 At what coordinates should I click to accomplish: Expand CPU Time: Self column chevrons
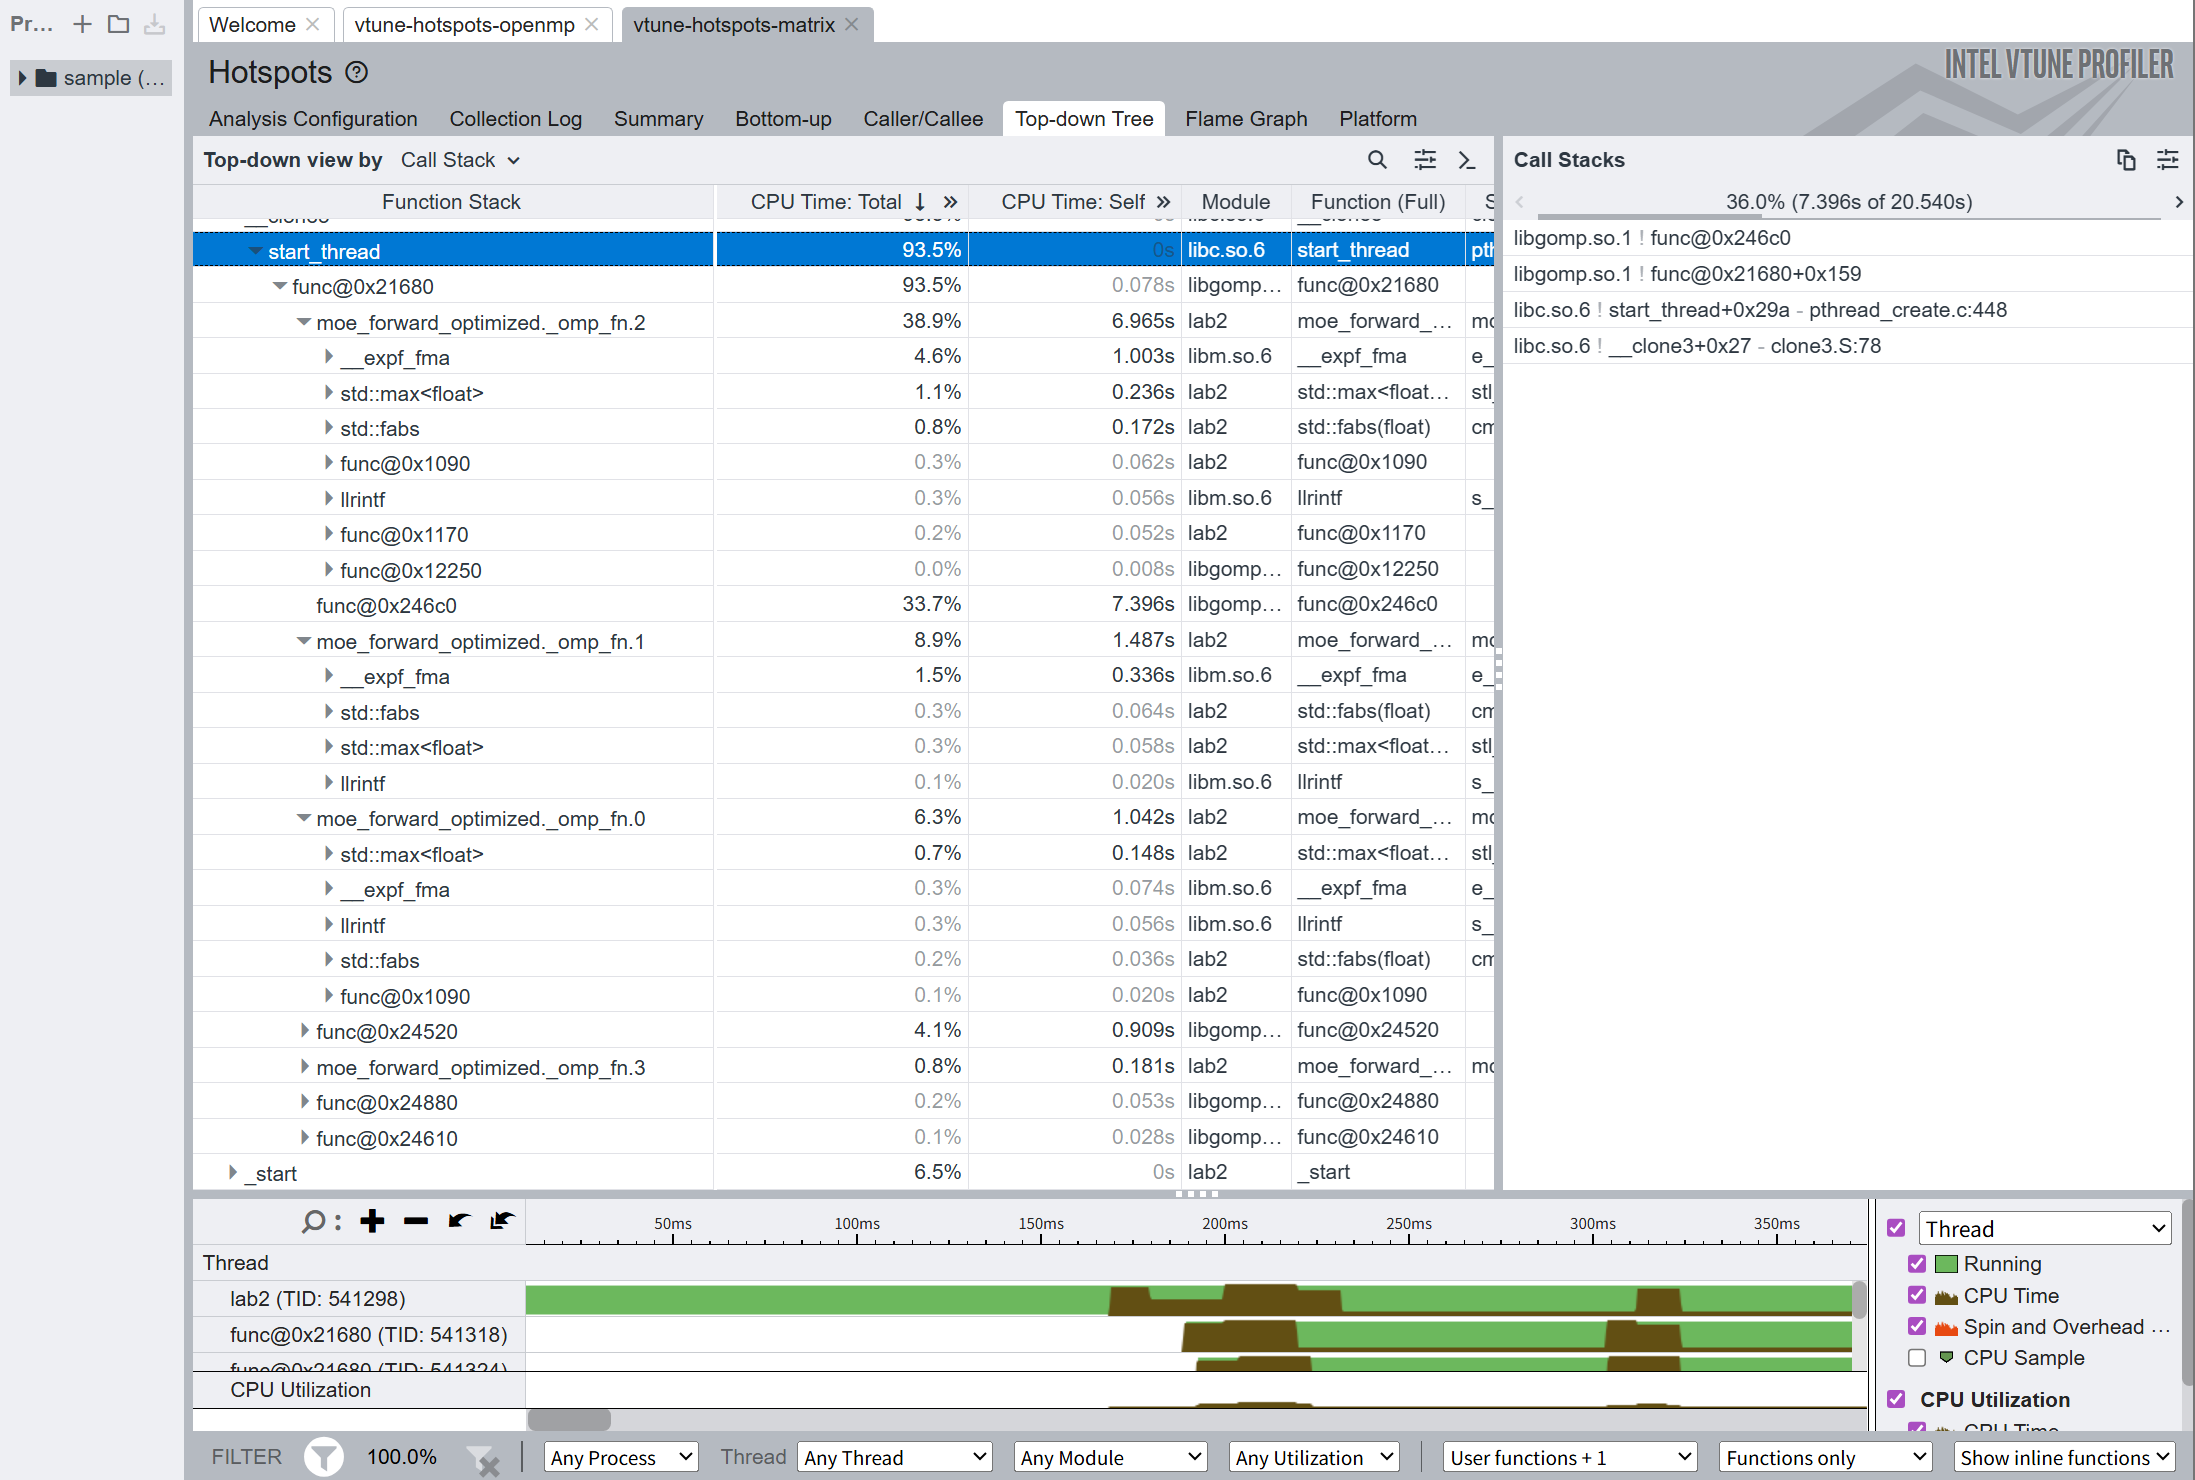coord(1163,202)
